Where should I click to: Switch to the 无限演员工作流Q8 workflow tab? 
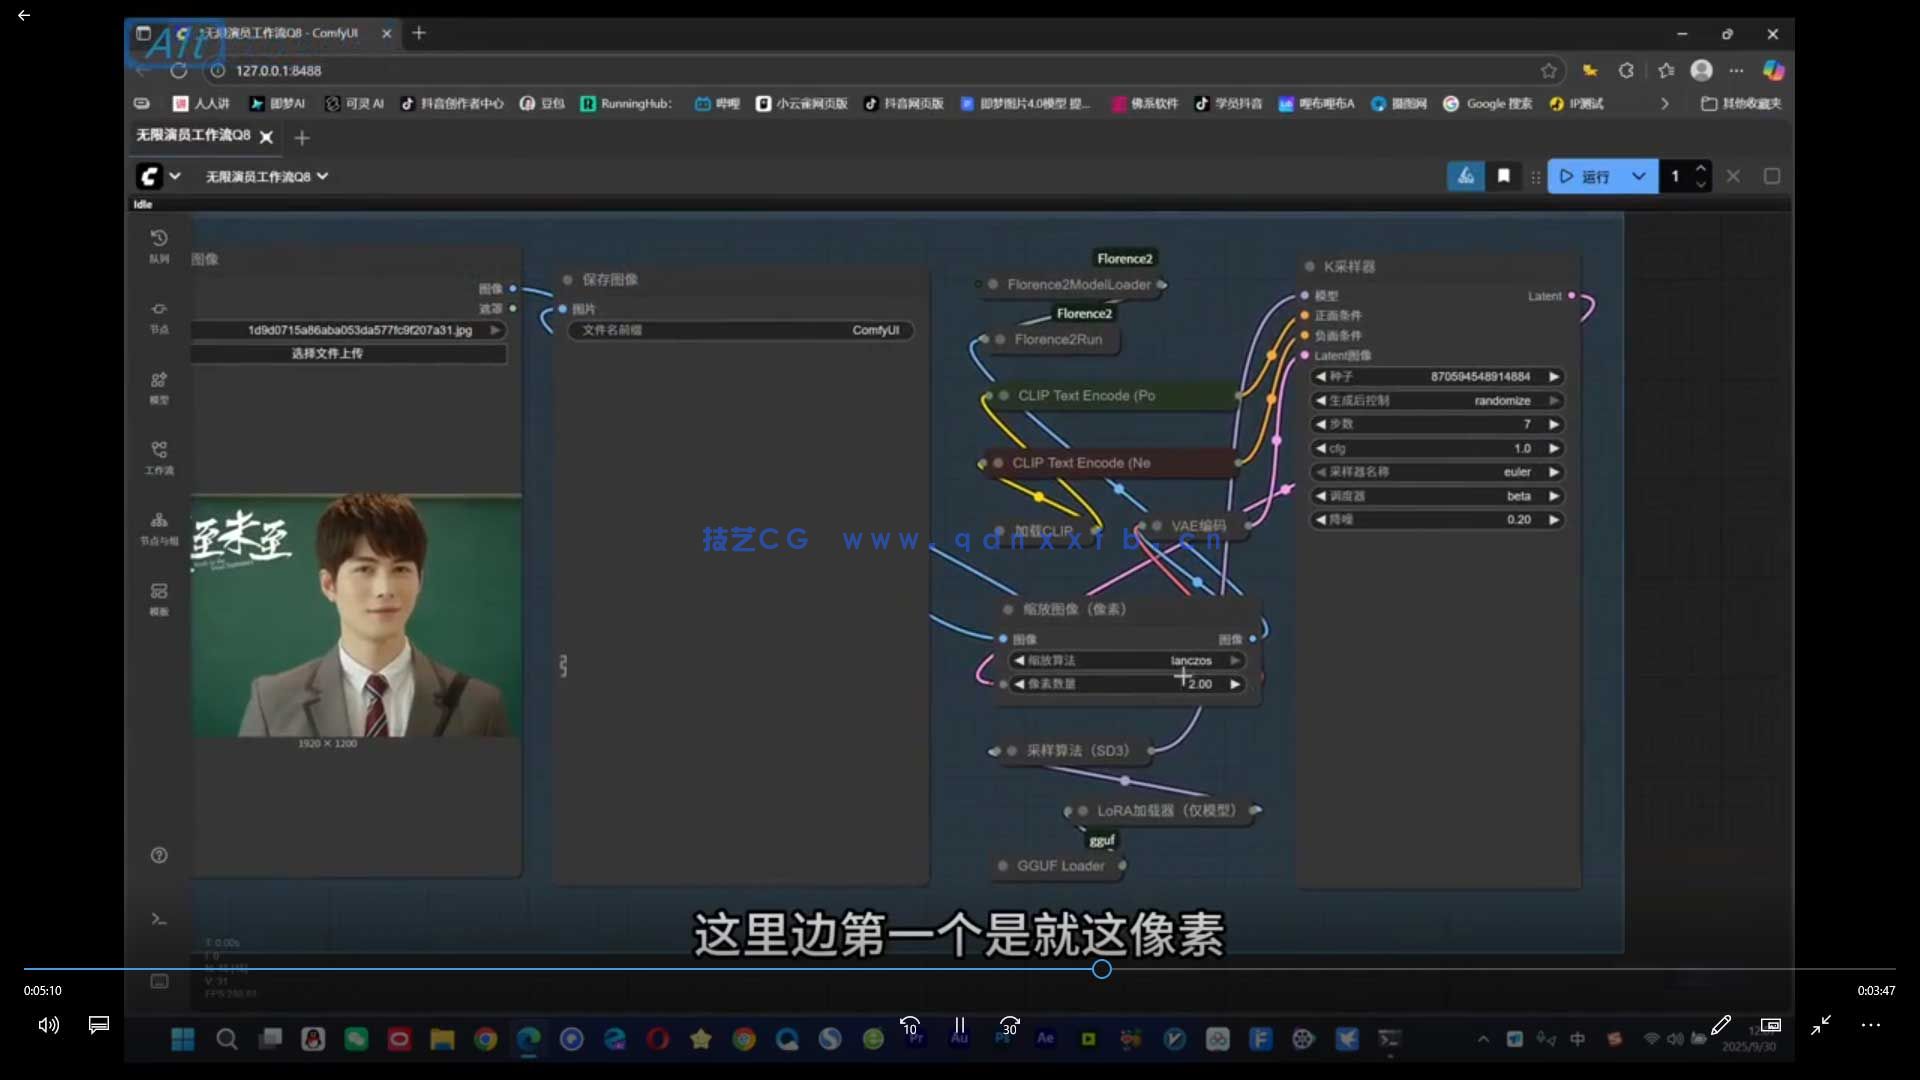[192, 137]
